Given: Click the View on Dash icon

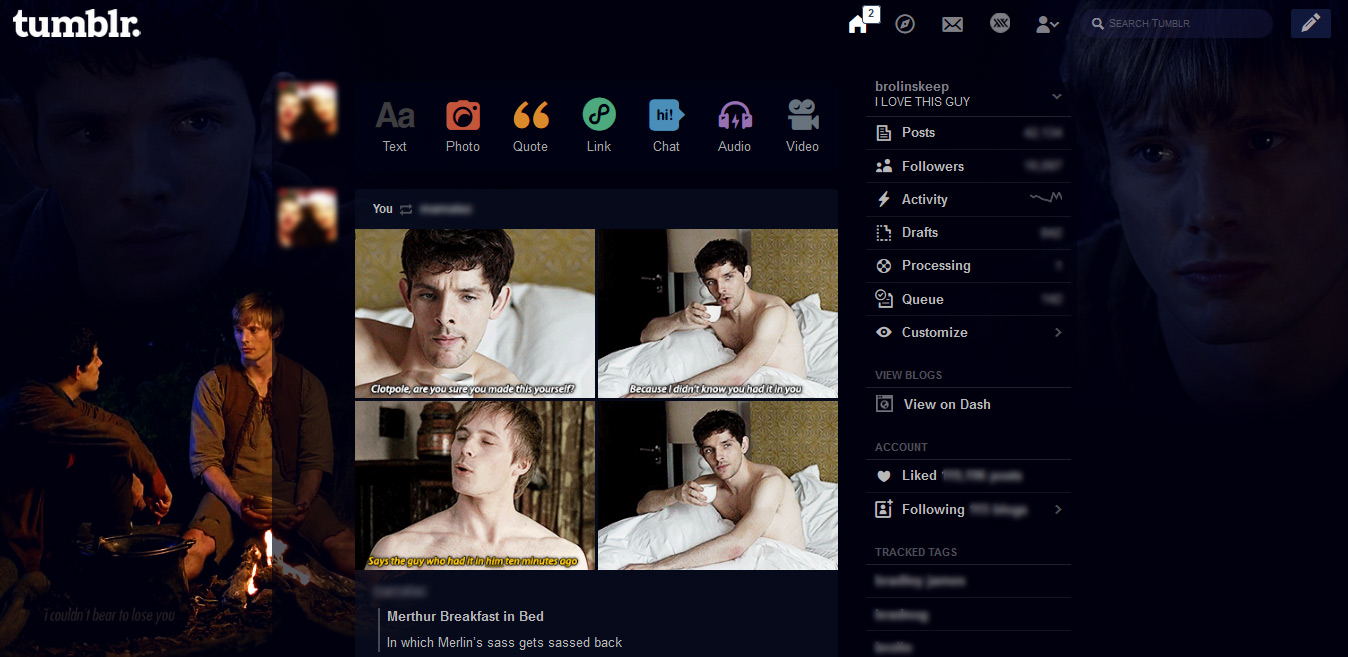Looking at the screenshot, I should (884, 404).
